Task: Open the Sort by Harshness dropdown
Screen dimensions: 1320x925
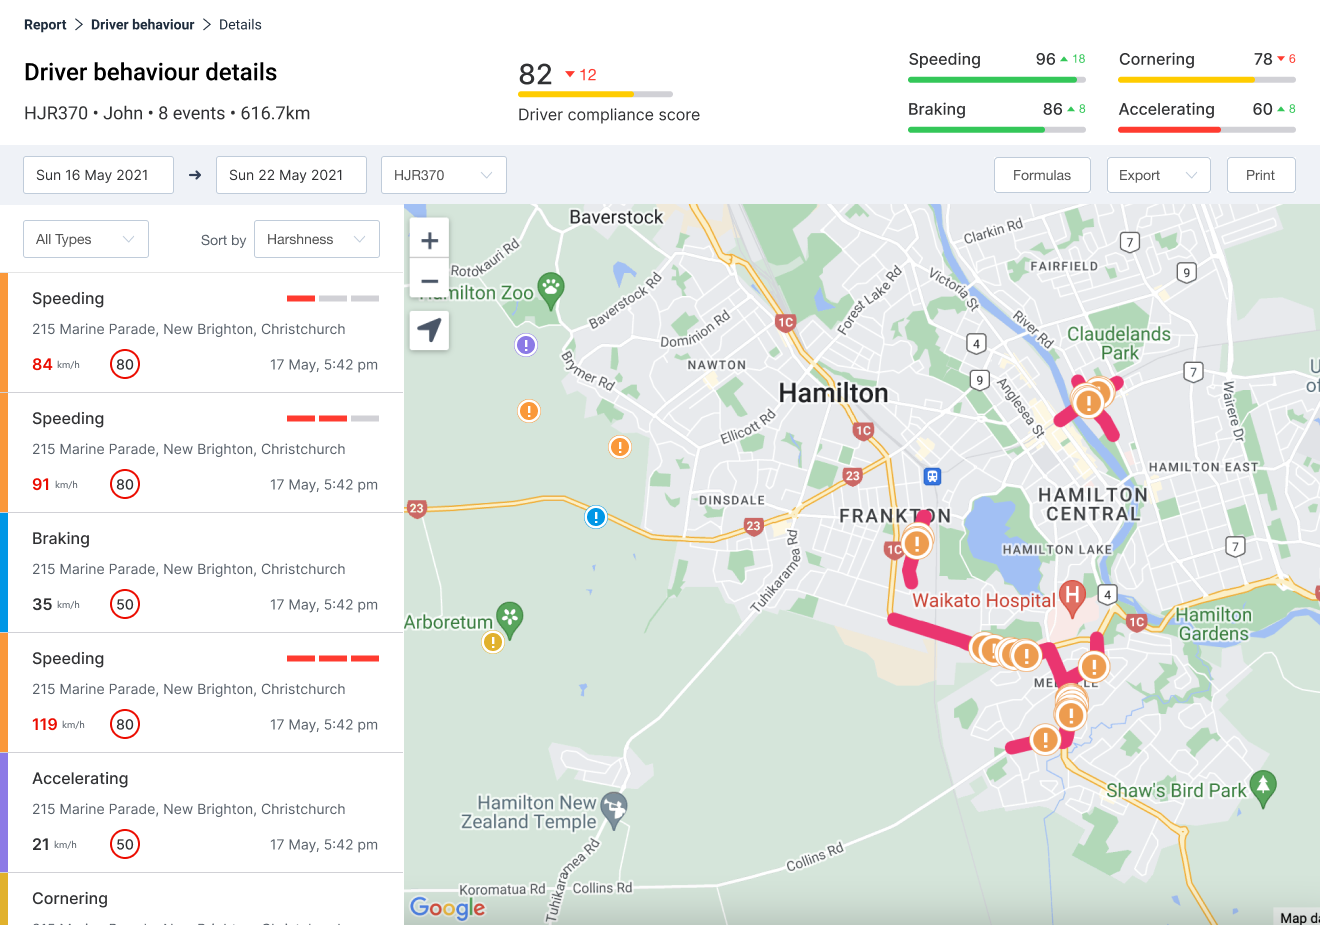Action: point(317,239)
